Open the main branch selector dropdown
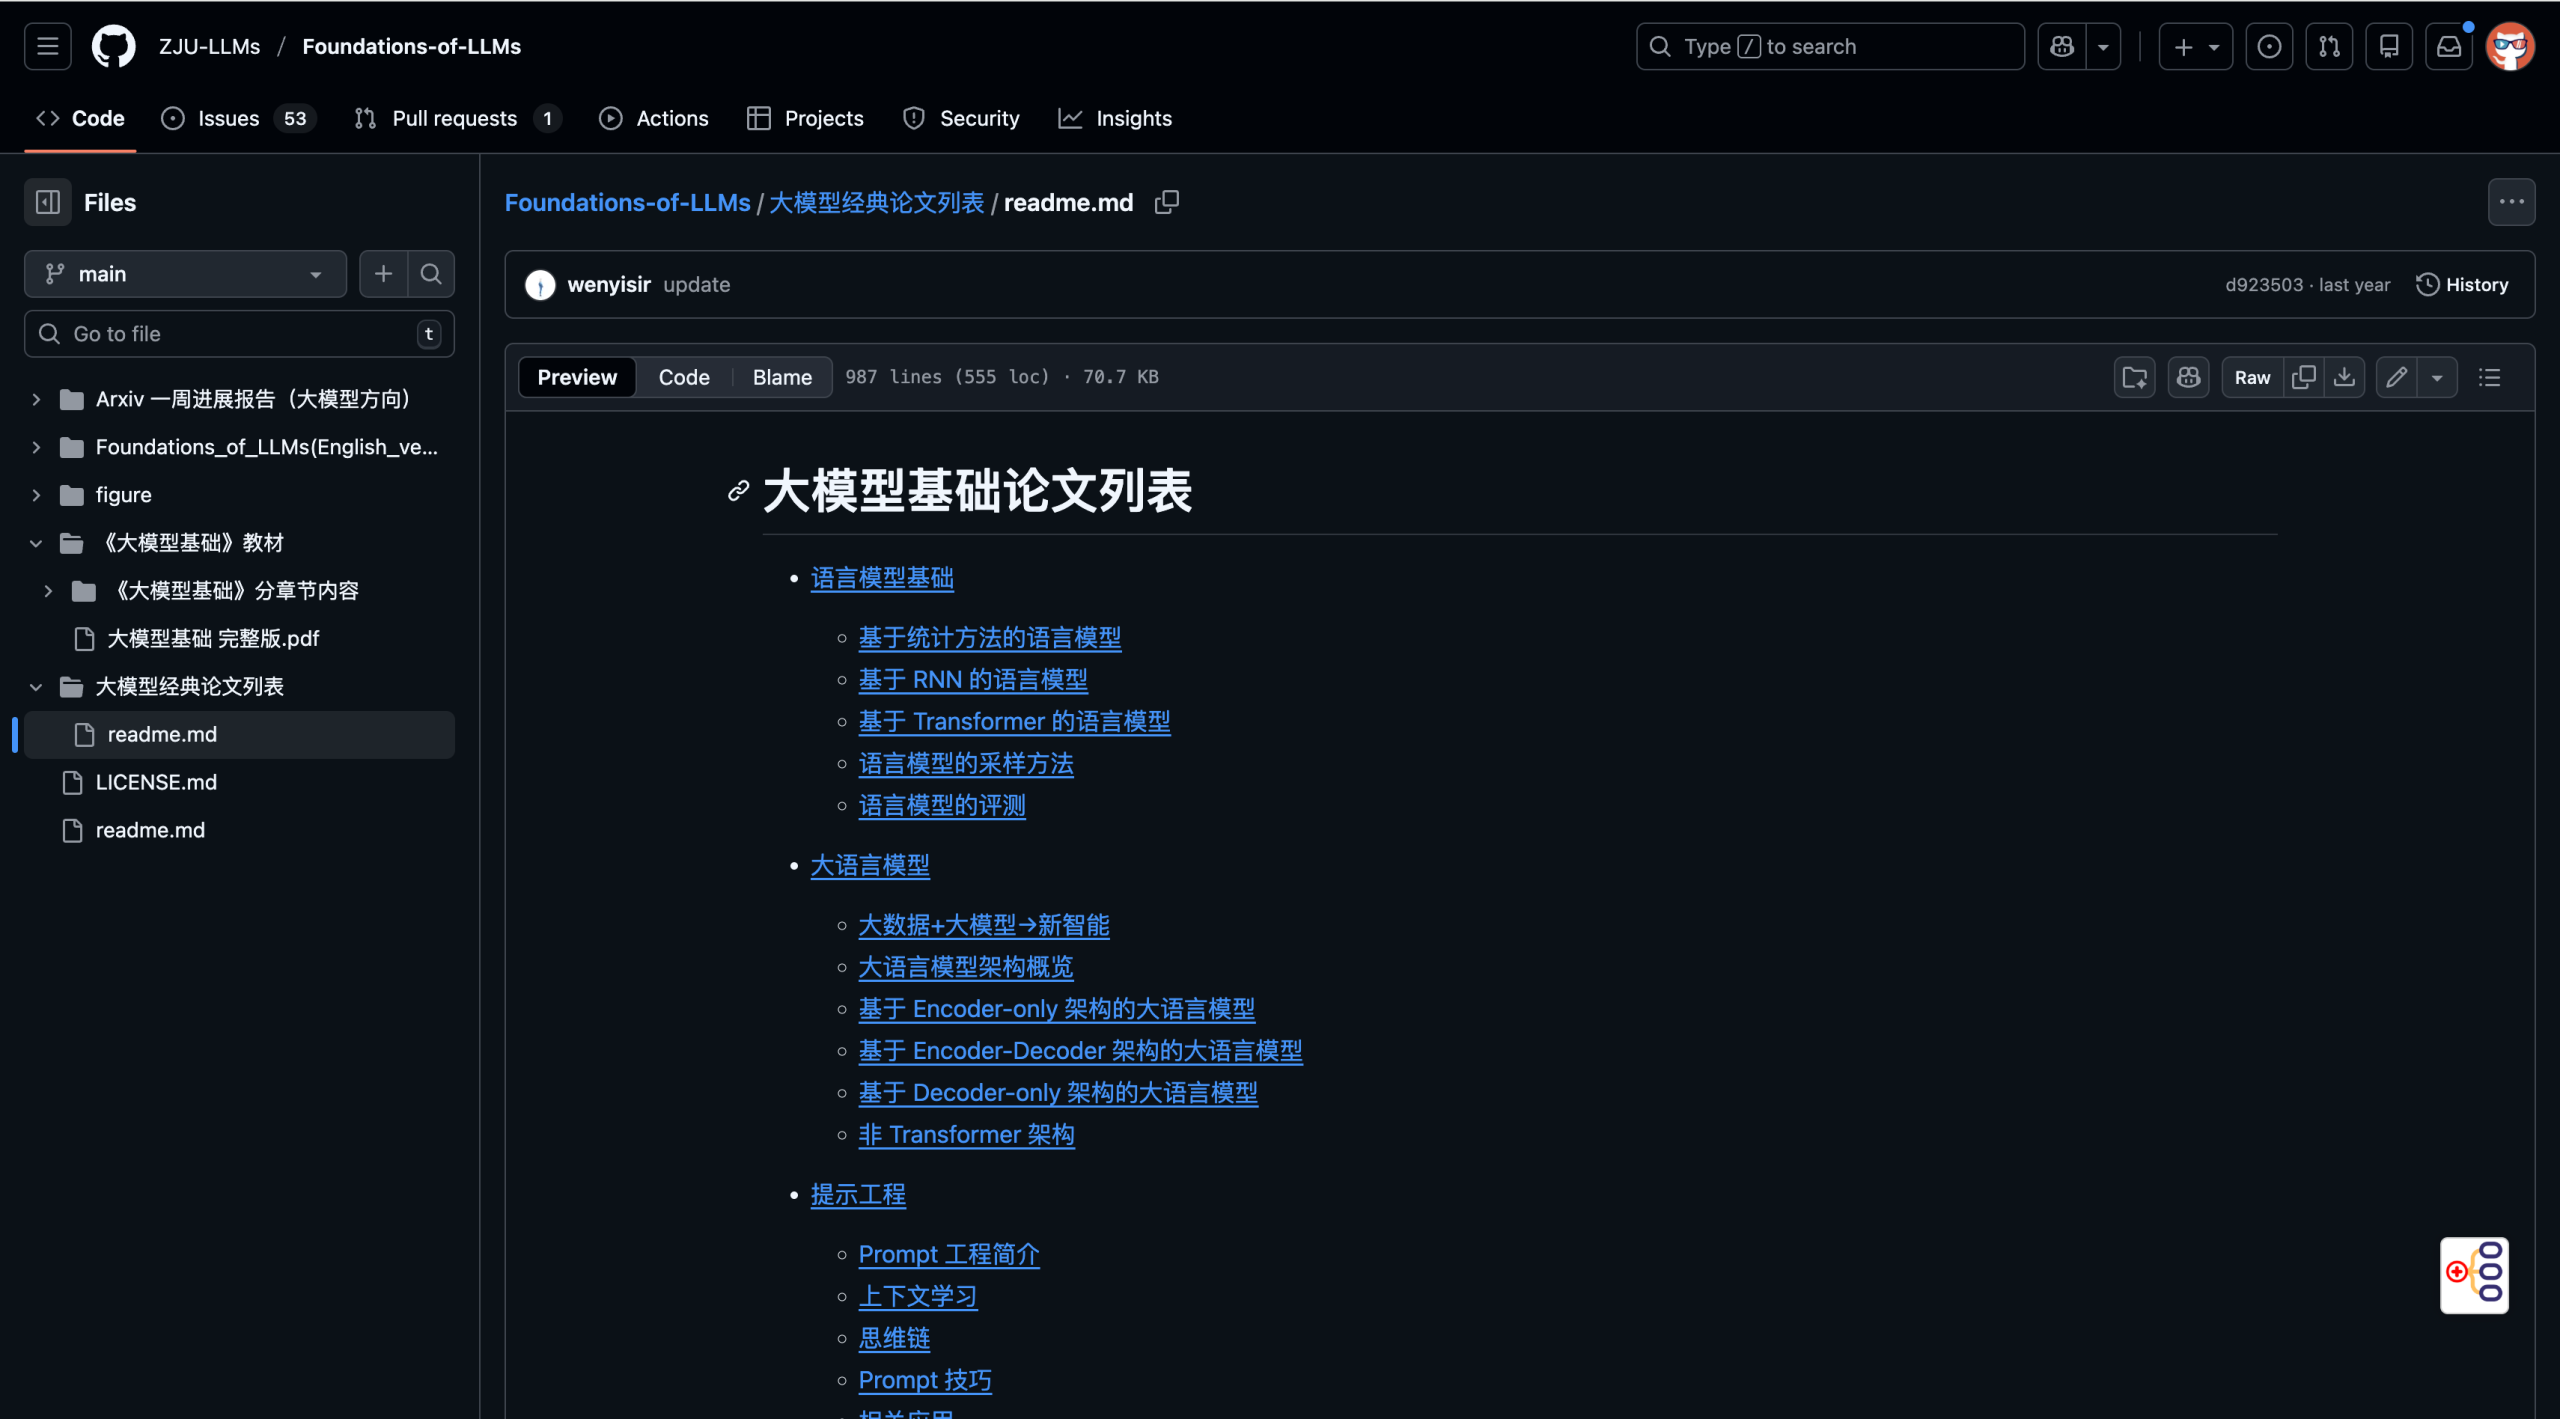The image size is (2560, 1419). pos(185,274)
